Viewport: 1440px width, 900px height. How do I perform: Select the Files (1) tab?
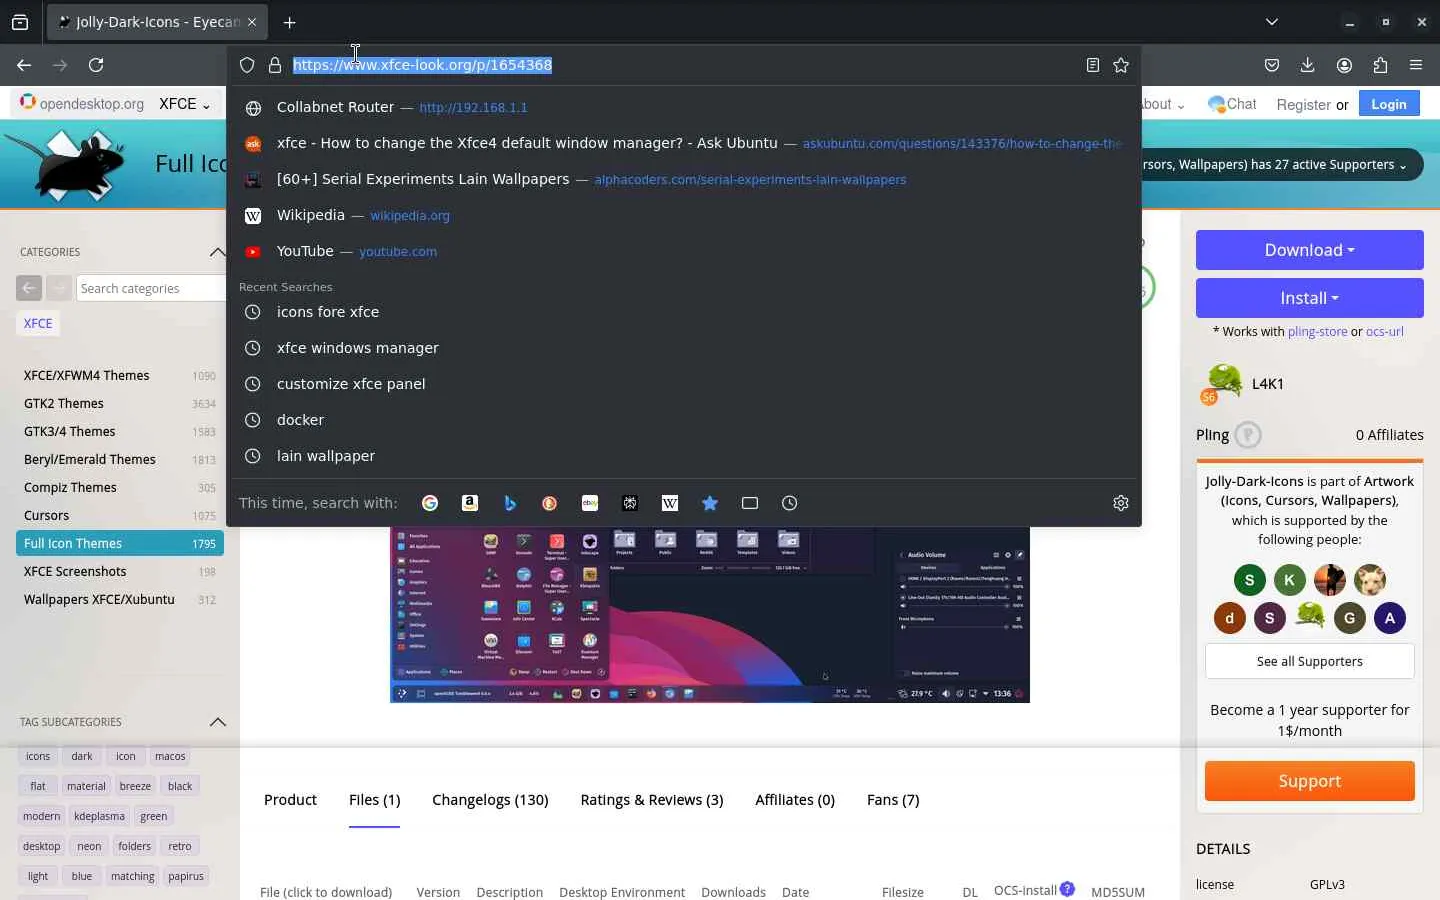(375, 800)
